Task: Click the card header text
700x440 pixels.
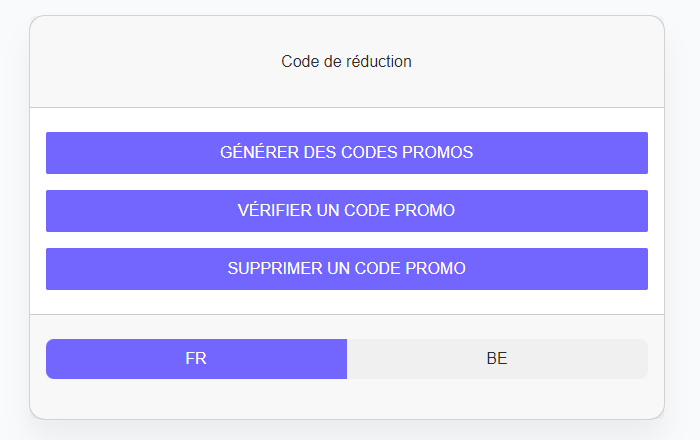Action: 346,62
